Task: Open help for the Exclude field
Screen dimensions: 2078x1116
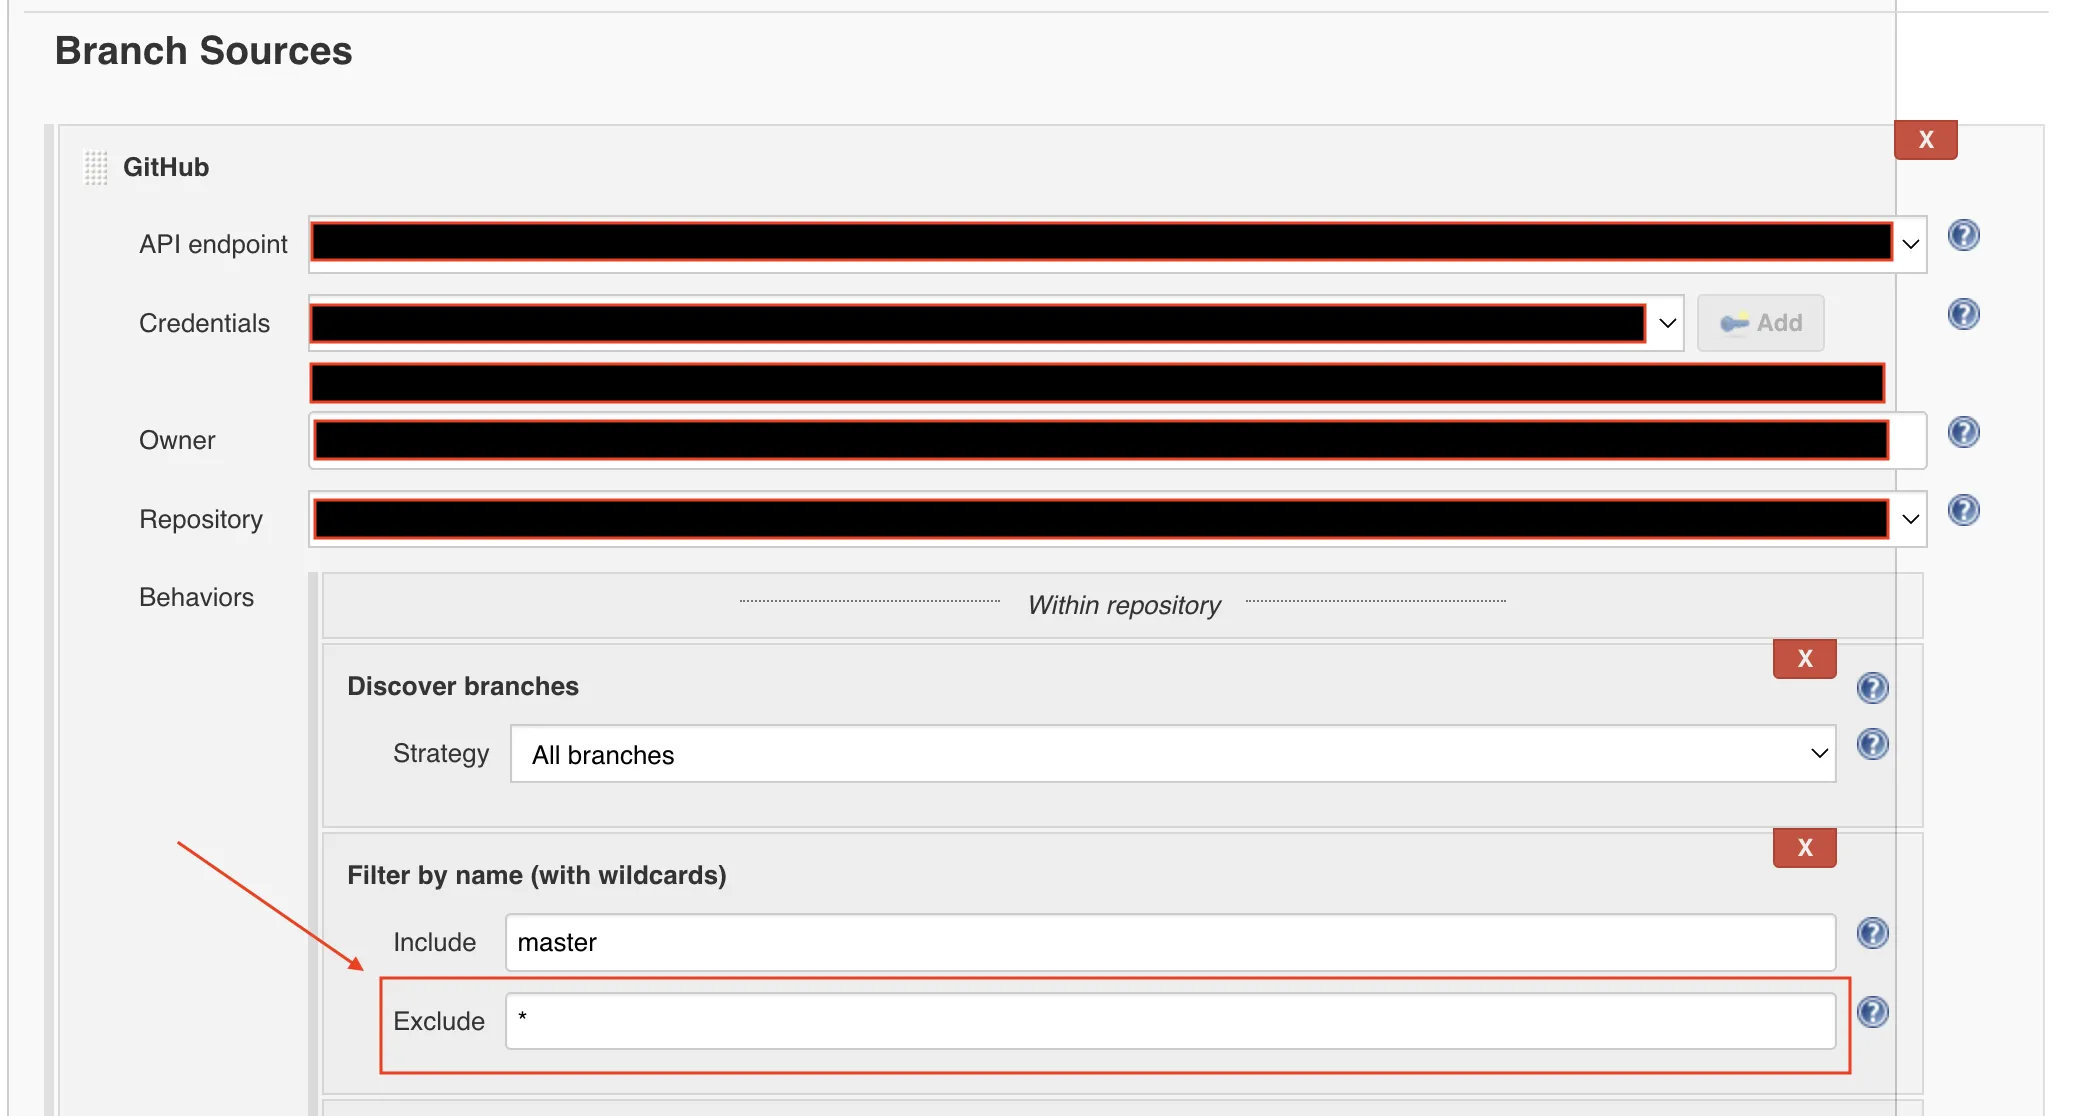Action: tap(1872, 1012)
